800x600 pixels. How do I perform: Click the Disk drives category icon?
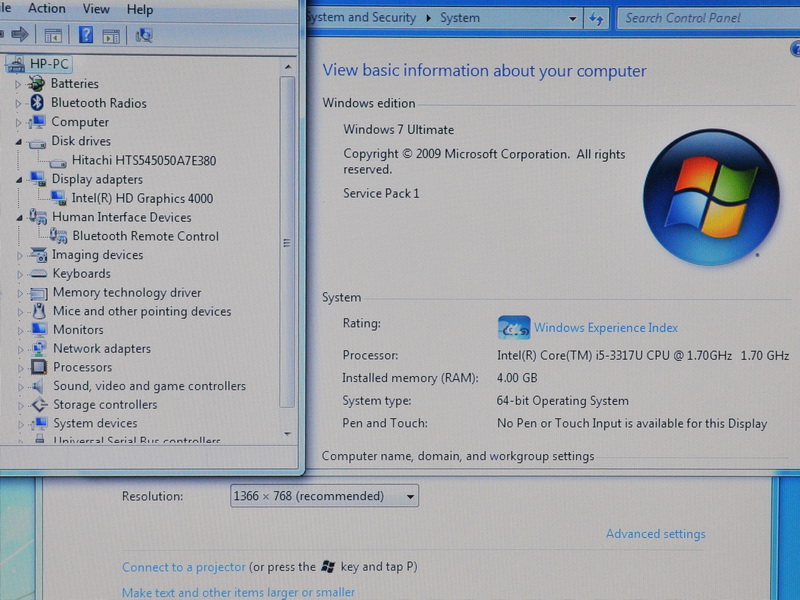point(37,143)
